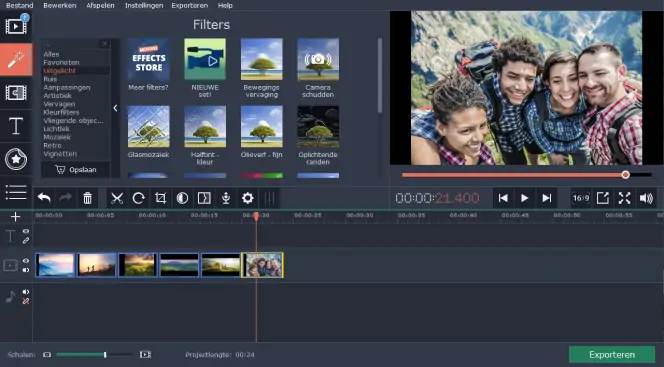Open clip properties gear icon
Image resolution: width=664 pixels, height=367 pixels.
tap(248, 198)
